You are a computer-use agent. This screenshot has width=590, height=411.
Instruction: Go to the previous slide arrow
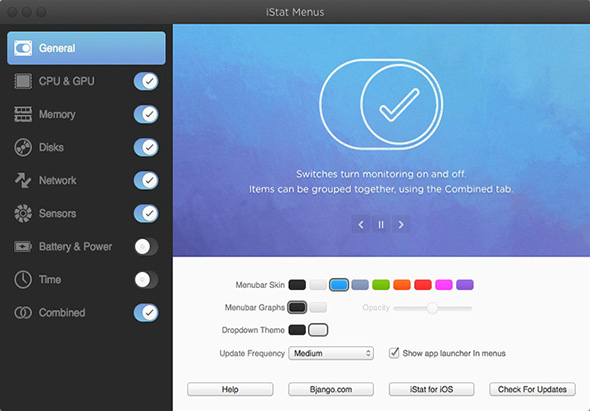(361, 225)
